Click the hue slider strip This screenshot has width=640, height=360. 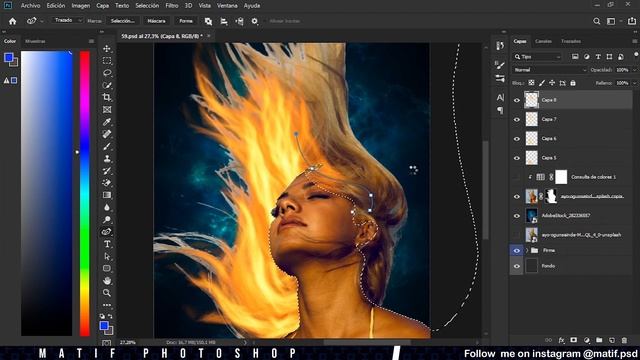click(85, 193)
